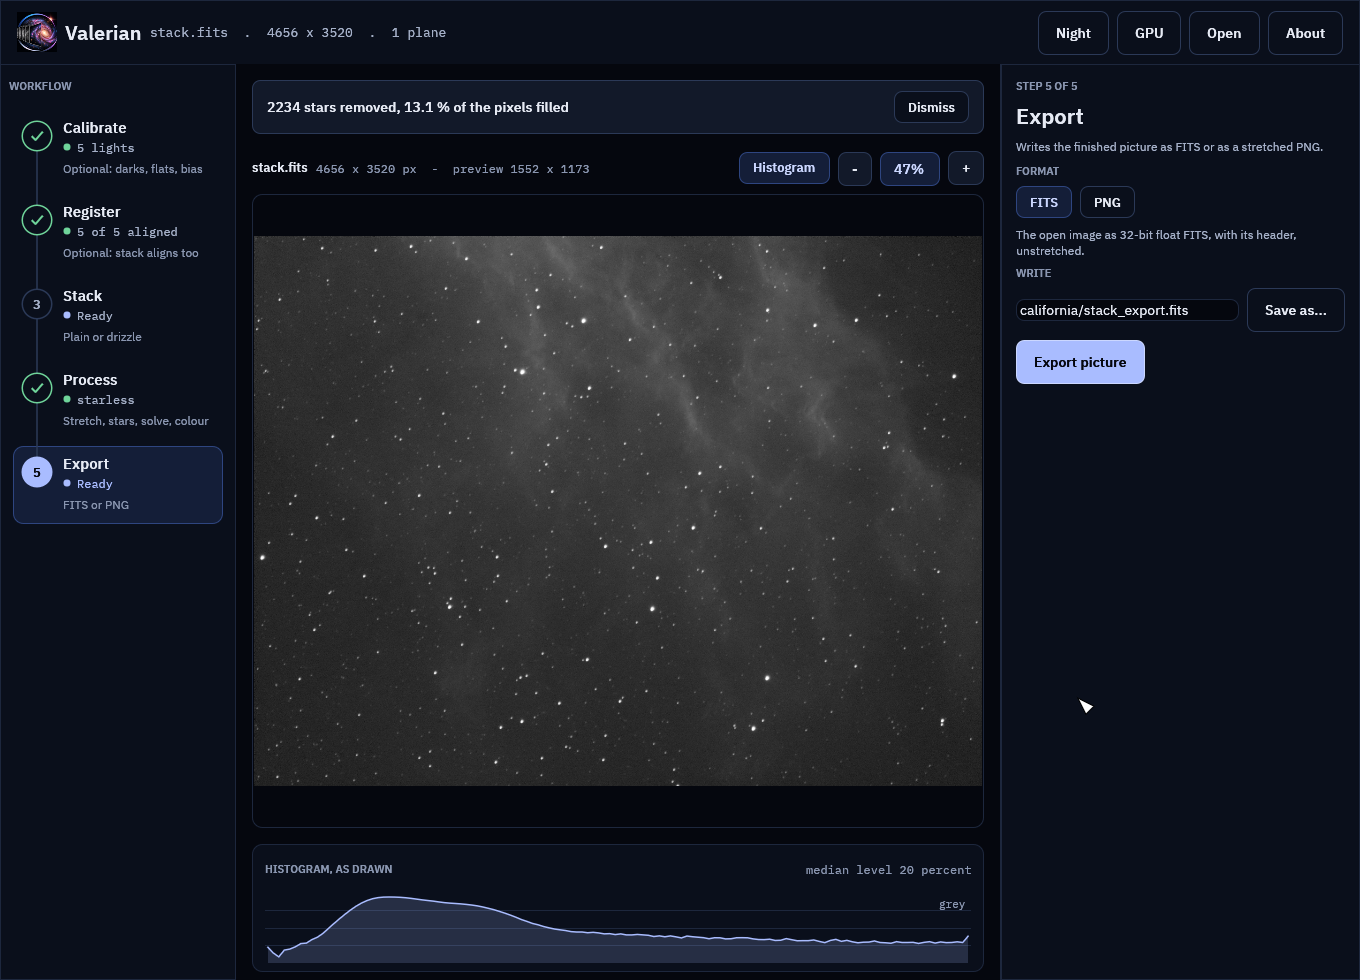Toggle the Histogram display

[784, 168]
